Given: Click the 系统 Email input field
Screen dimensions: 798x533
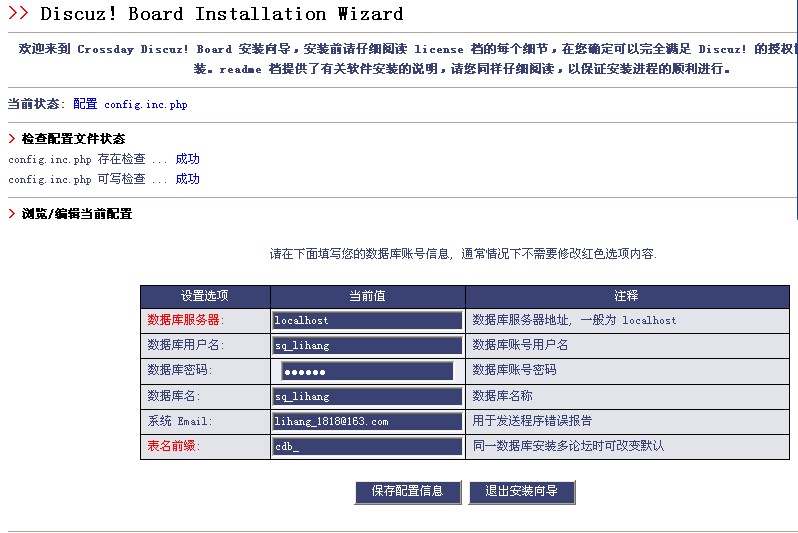Looking at the screenshot, I should [367, 422].
